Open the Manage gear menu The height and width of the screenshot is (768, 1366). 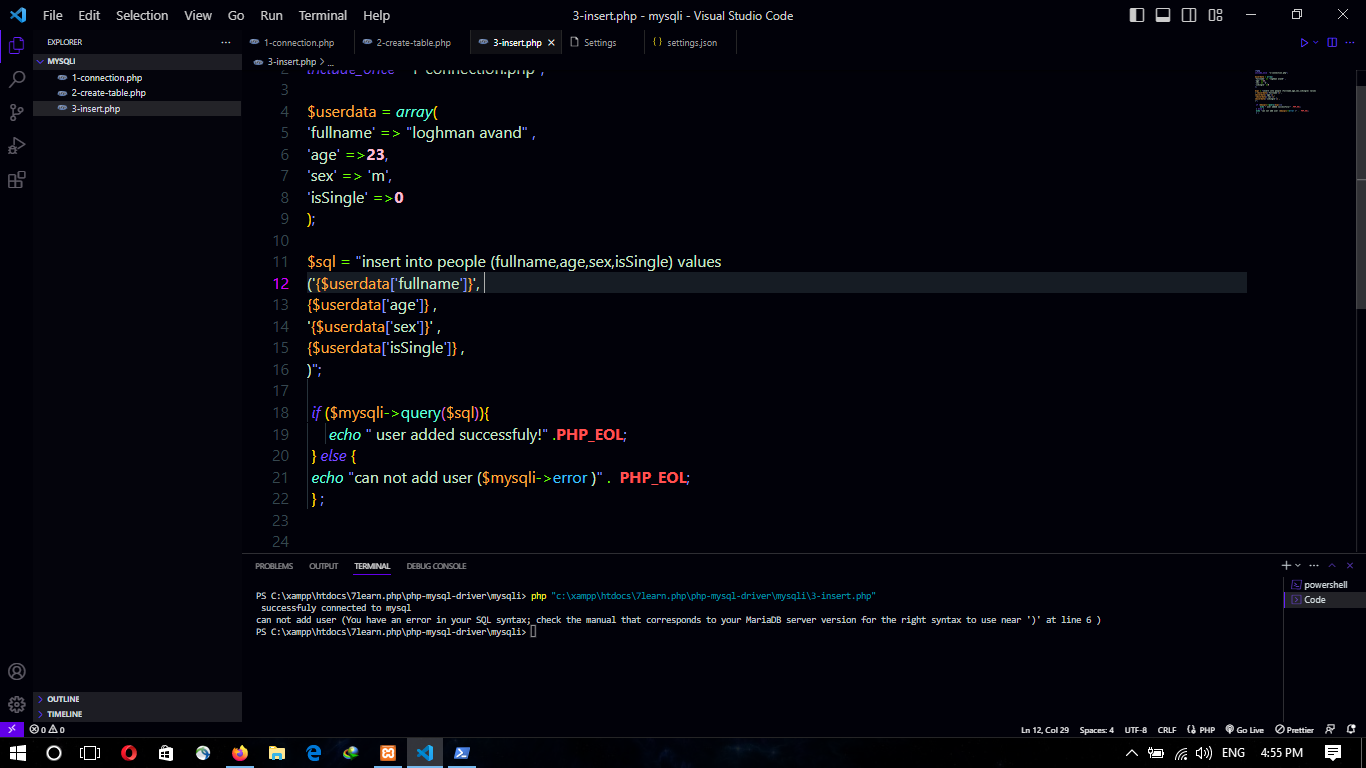click(16, 704)
